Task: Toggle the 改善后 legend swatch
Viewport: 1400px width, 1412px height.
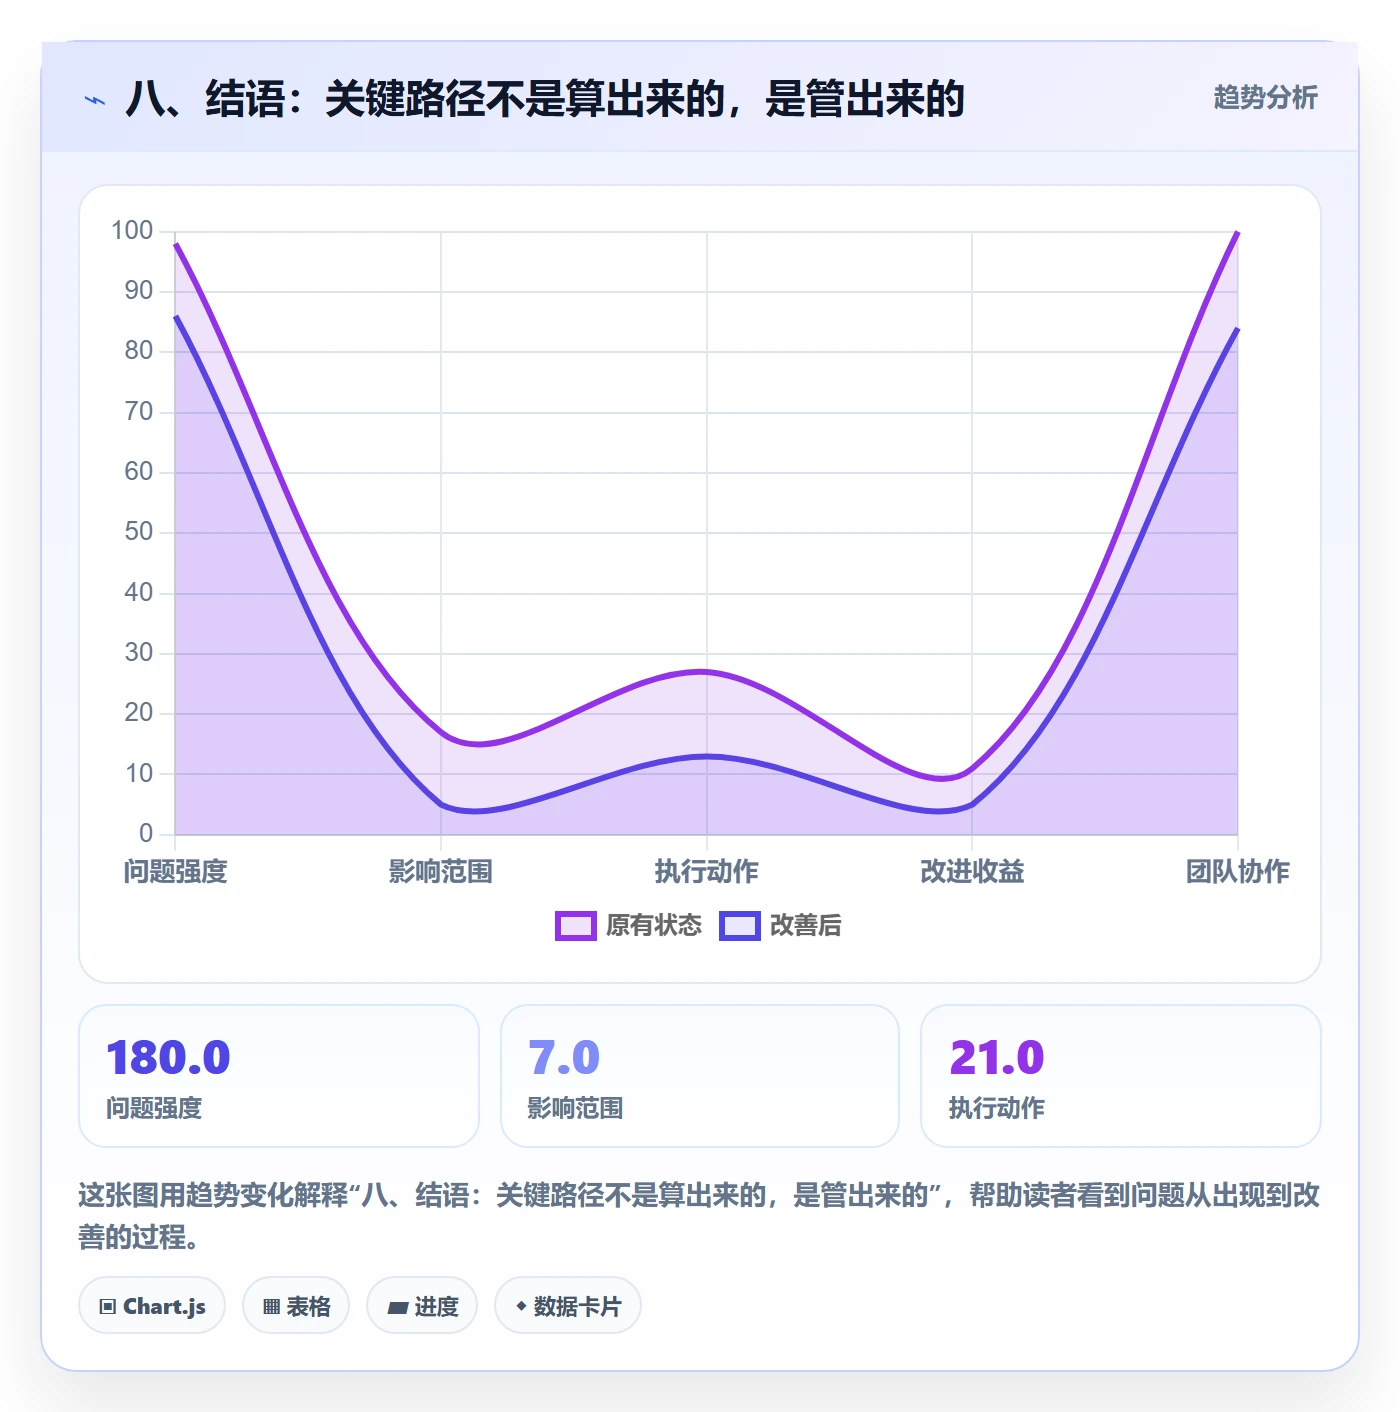Action: [740, 926]
